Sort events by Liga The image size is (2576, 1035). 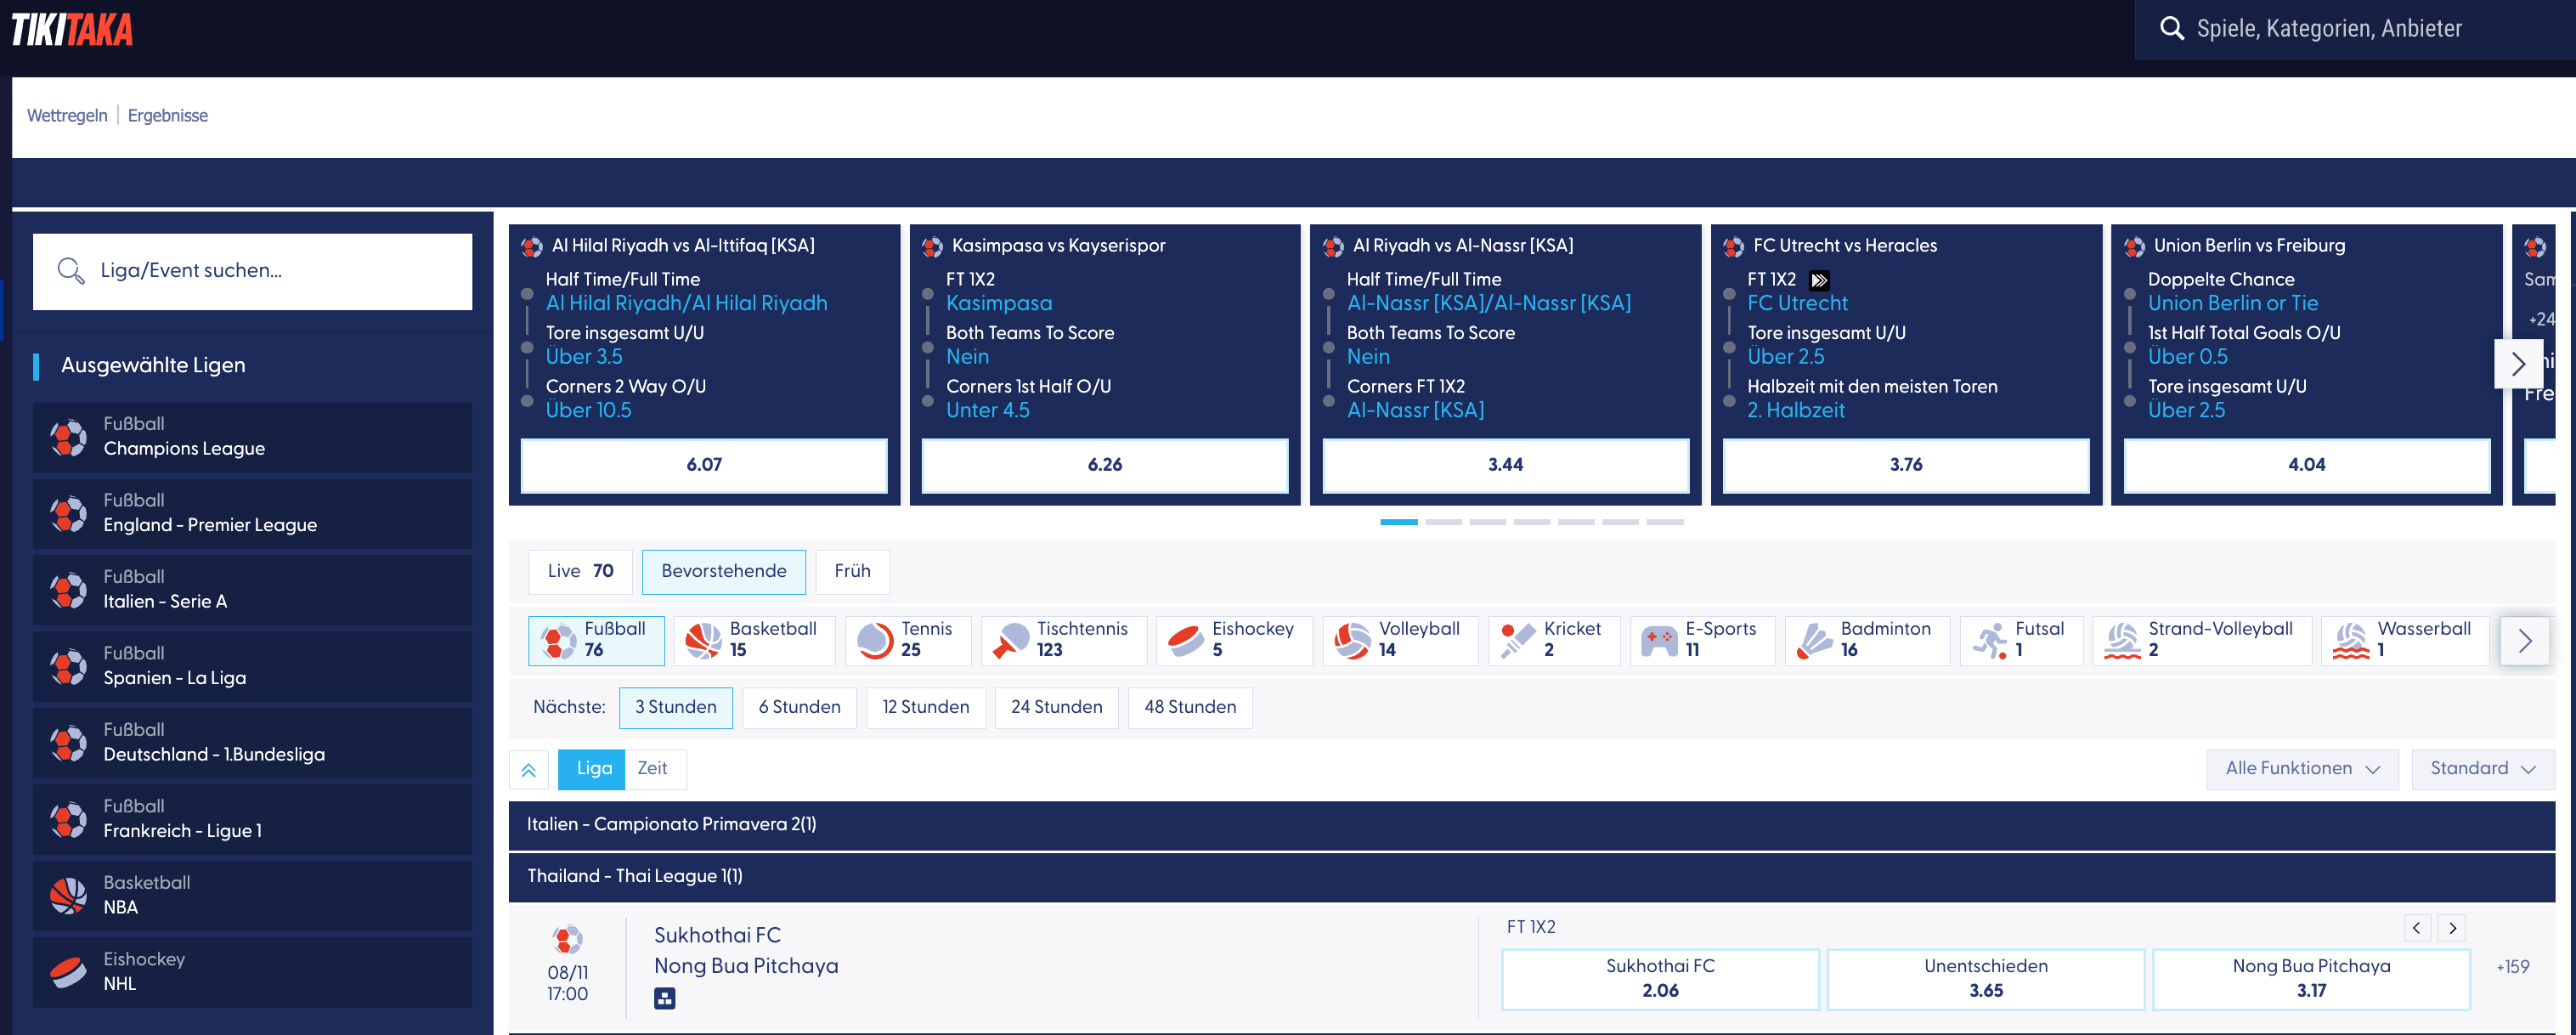[592, 769]
